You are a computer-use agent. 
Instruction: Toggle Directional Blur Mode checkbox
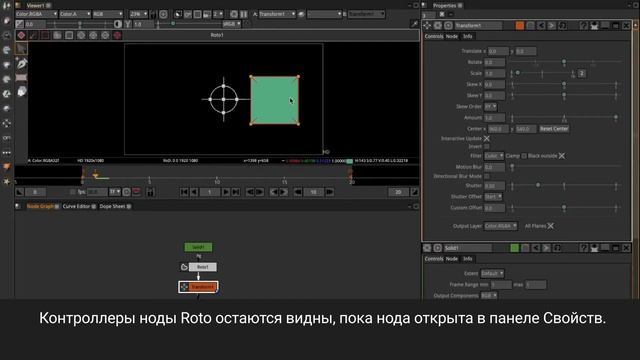[487, 176]
